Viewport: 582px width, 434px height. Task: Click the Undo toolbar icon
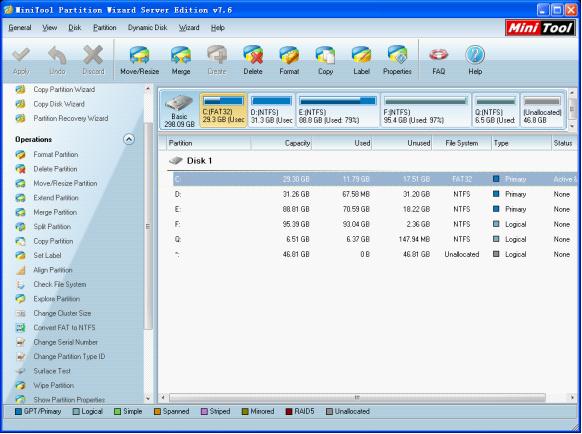pyautogui.click(x=57, y=61)
